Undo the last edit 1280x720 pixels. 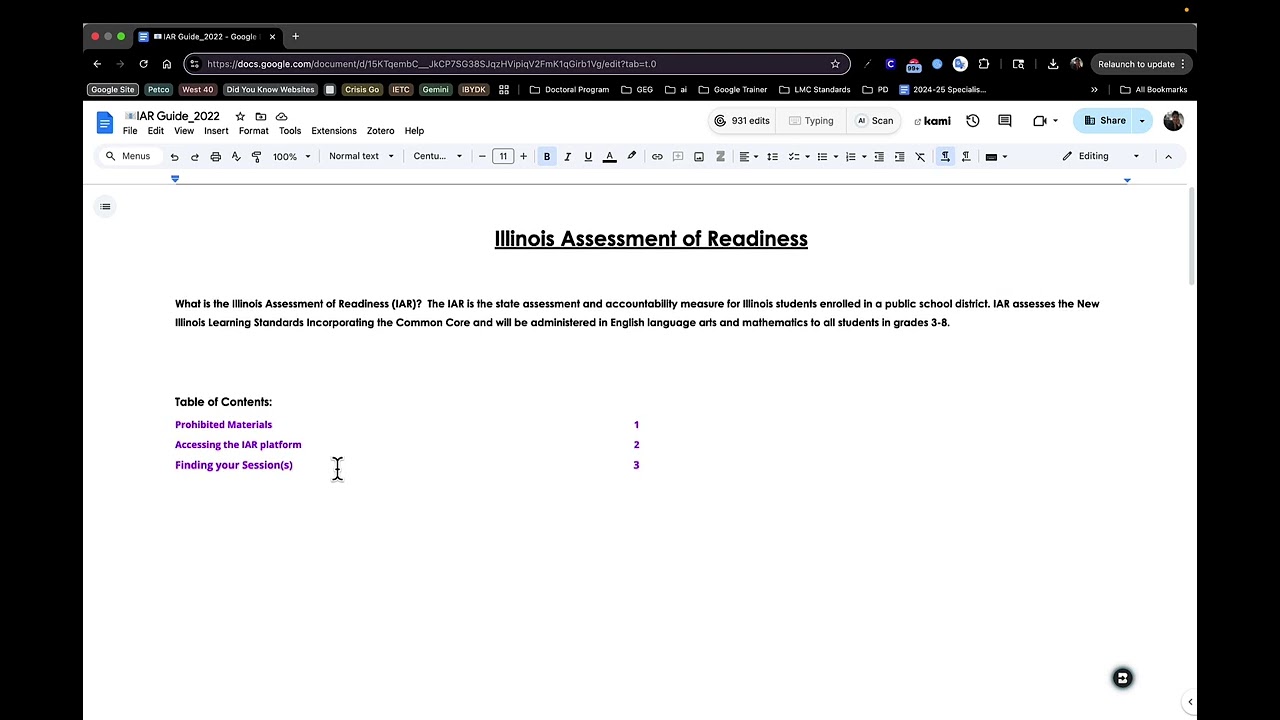pyautogui.click(x=174, y=157)
